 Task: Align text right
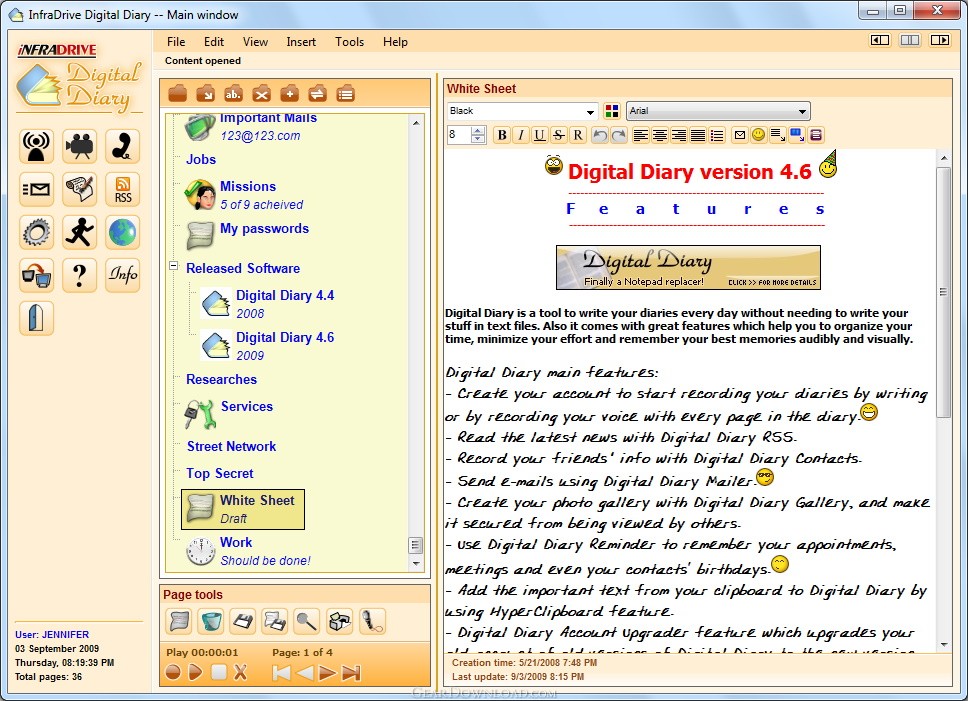[679, 135]
